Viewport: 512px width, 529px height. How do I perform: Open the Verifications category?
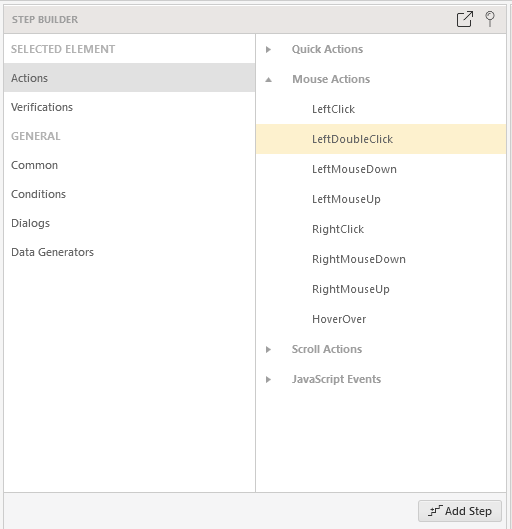click(130, 107)
